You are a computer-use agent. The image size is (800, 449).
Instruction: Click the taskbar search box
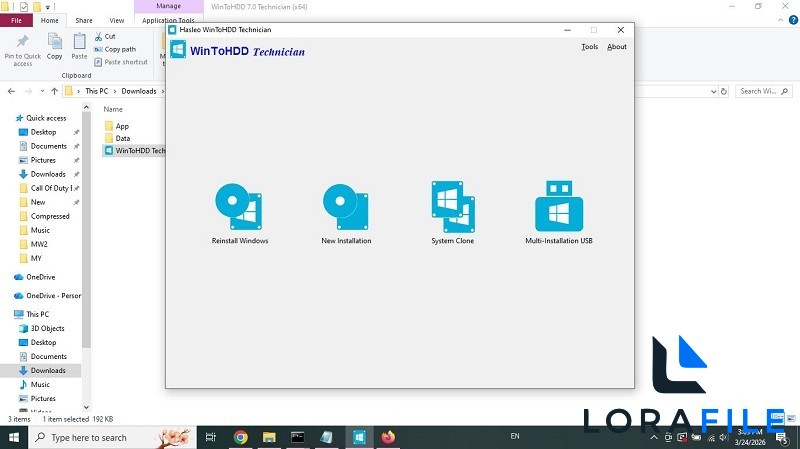112,437
